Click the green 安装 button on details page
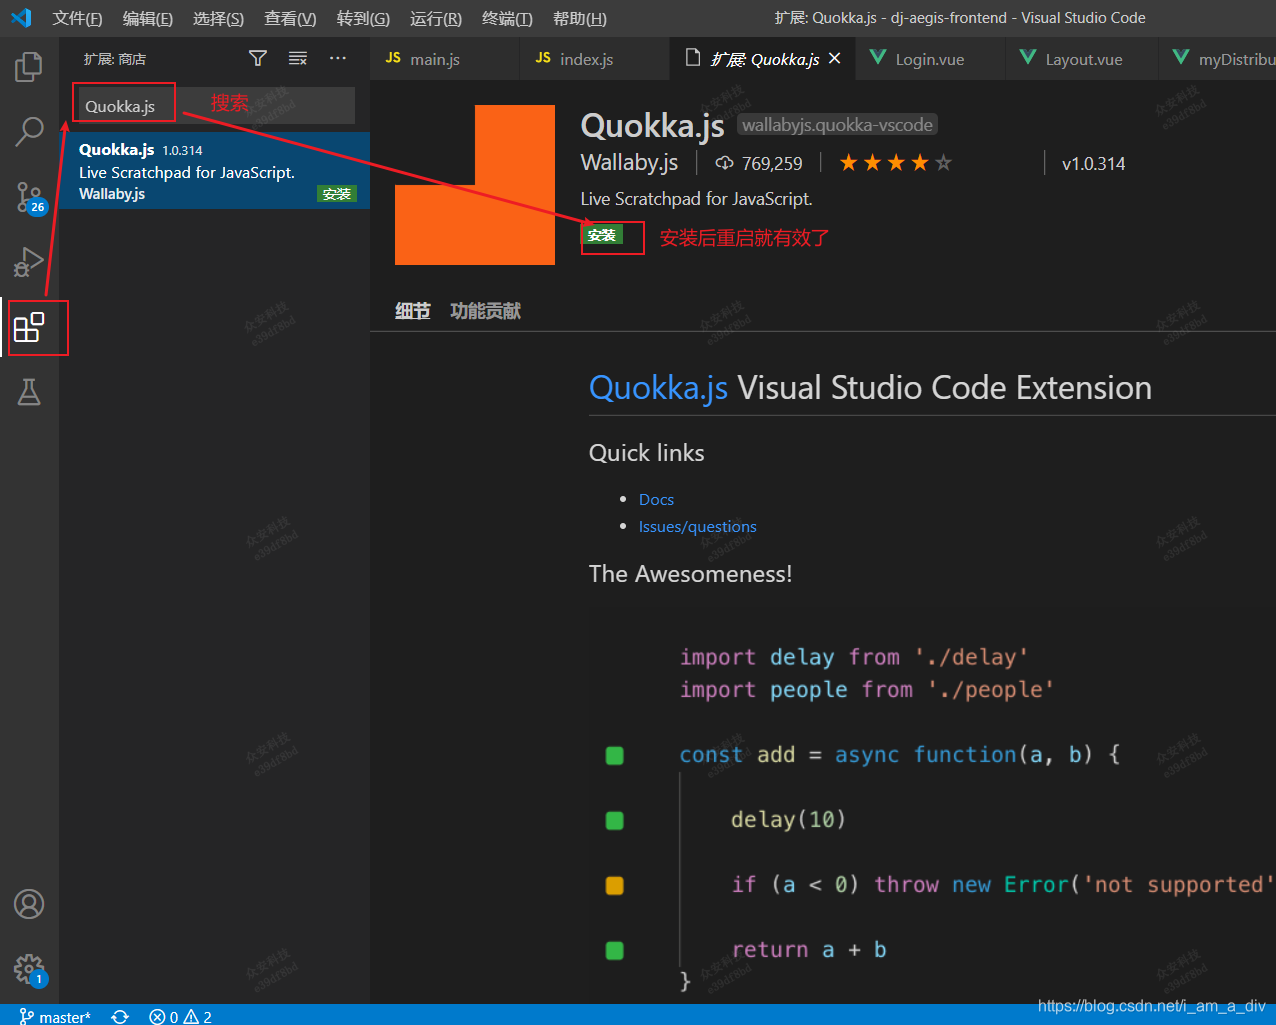The height and width of the screenshot is (1025, 1276). [601, 235]
